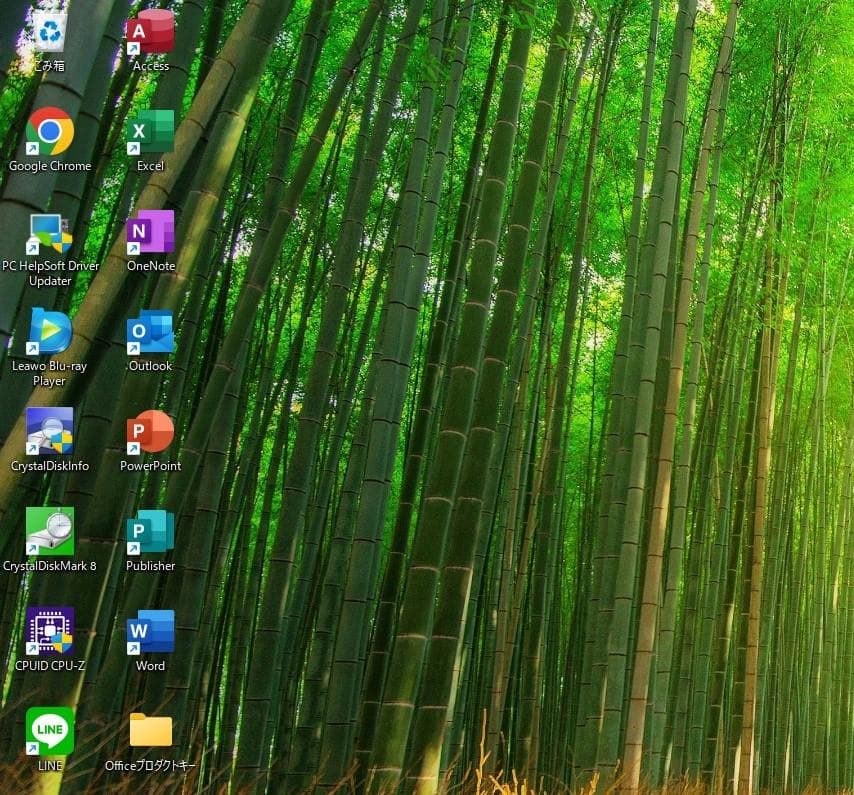
Task: Select the Leawo Blu-ray Player icon
Action: (49, 331)
